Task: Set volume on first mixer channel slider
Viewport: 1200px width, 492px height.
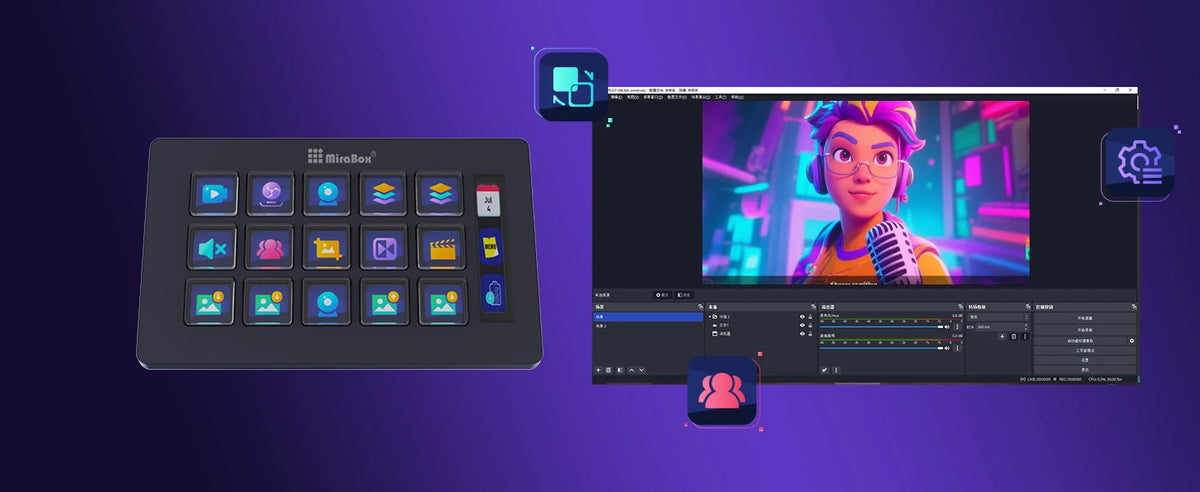Action: point(880,327)
